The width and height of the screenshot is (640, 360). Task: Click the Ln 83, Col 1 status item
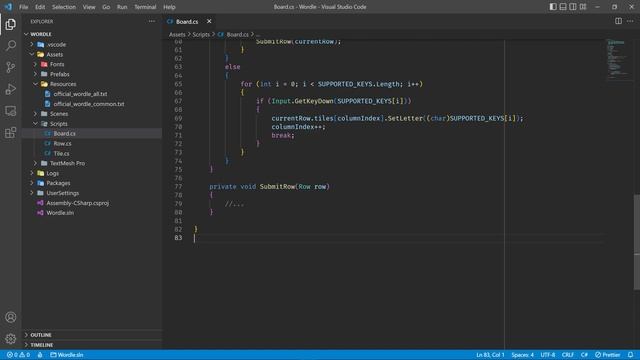tap(490, 355)
